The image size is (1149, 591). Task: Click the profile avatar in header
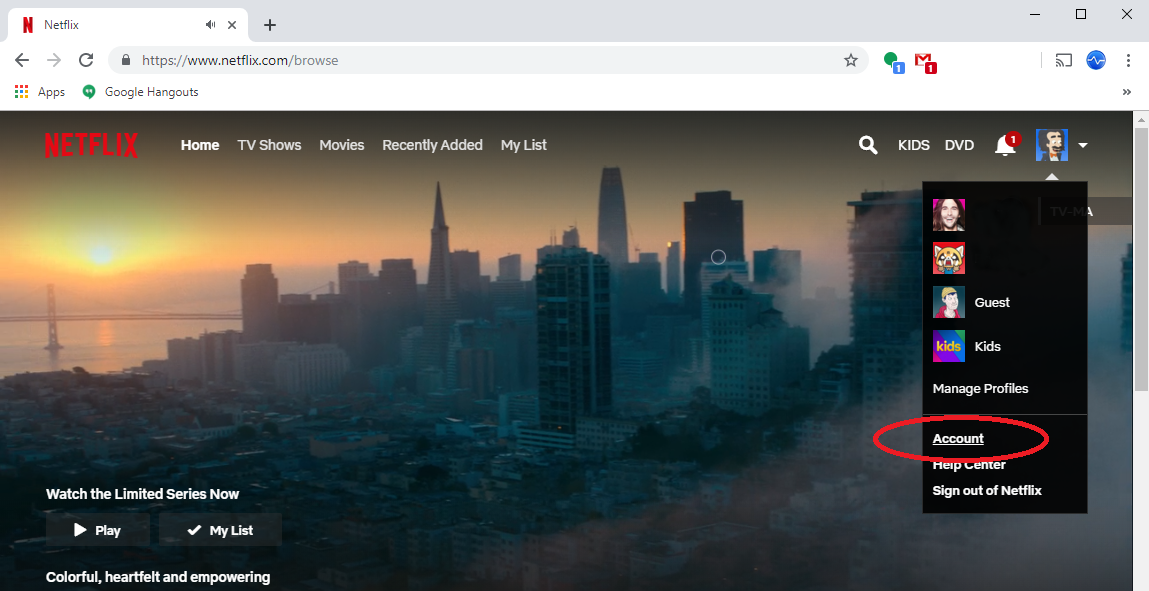pos(1052,145)
